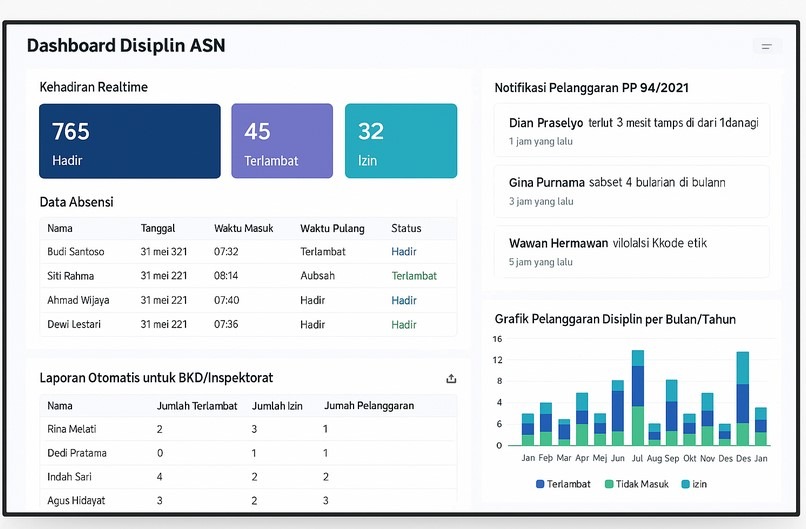This screenshot has width=806, height=529.
Task: Click the Tidak Masuk legend color swatch
Action: [x=609, y=484]
